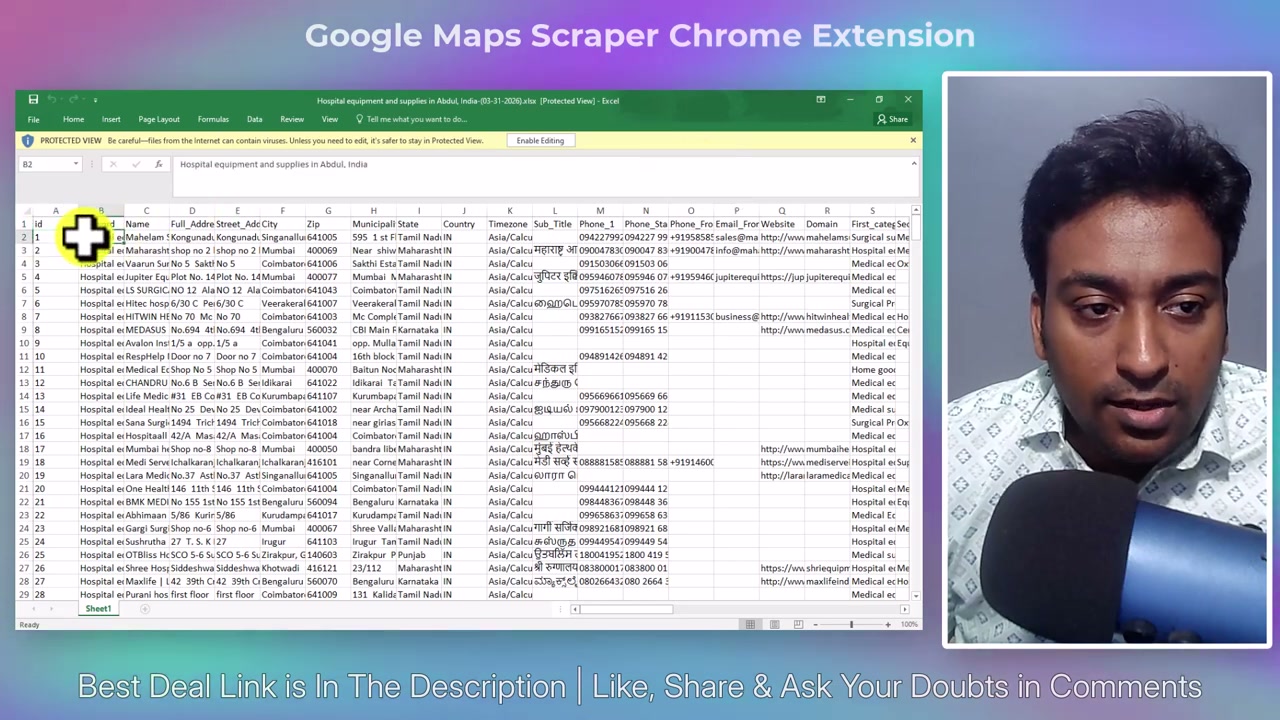1280x720 pixels.
Task: Select column A header
Action: pos(55,211)
